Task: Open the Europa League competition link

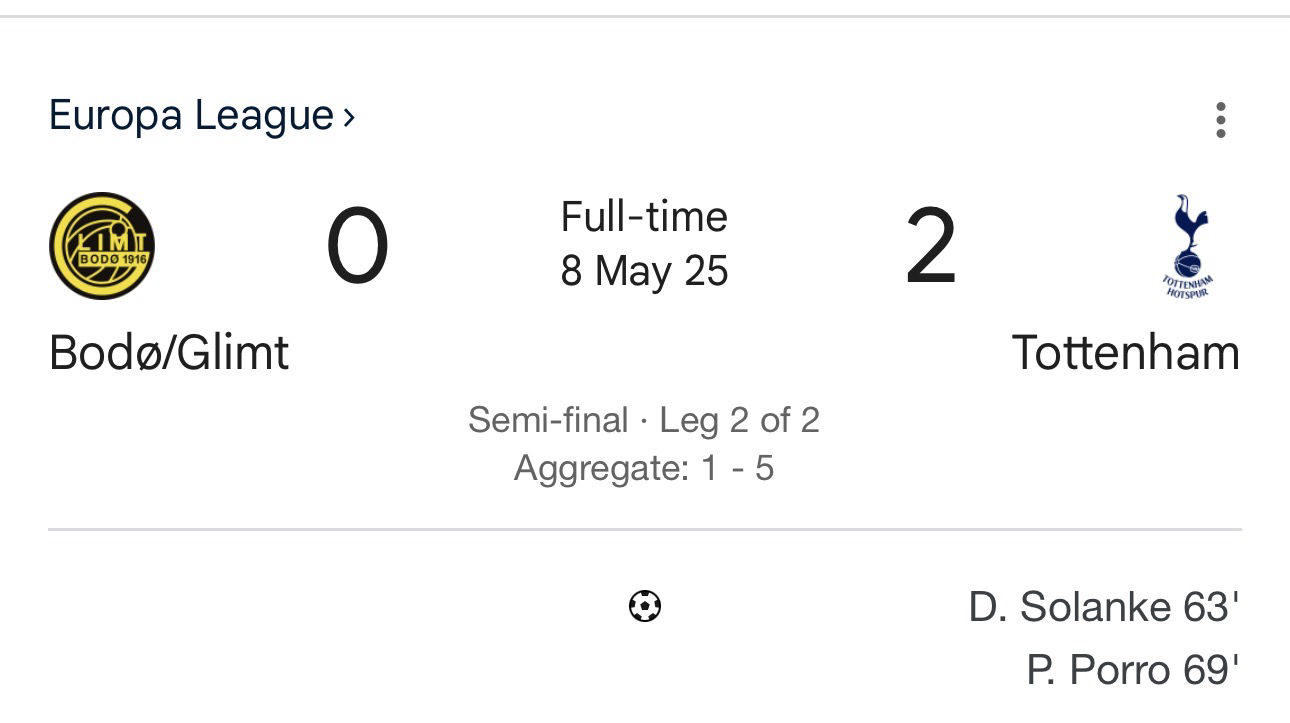Action: tap(190, 116)
